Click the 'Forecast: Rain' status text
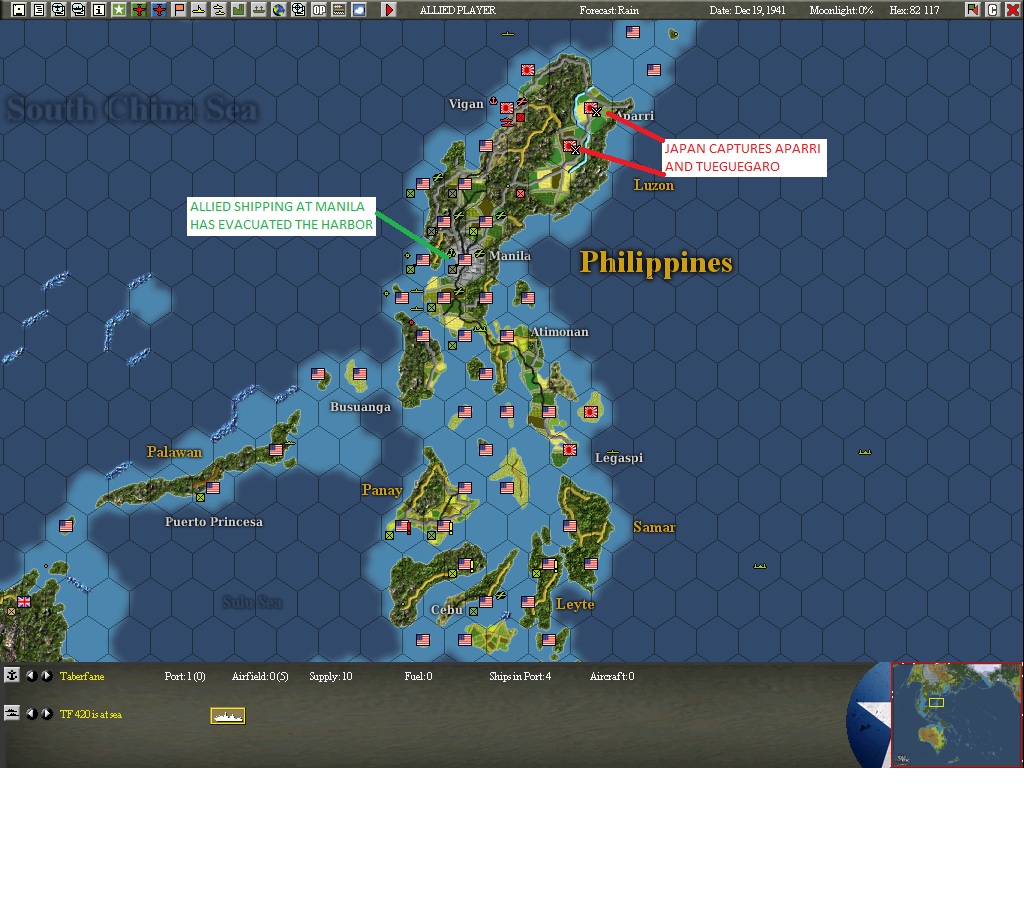This screenshot has width=1024, height=898. click(x=609, y=10)
